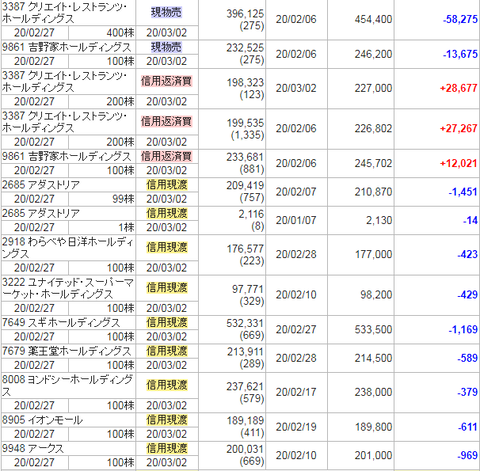Click 信用返済買 label in 199,535 row
The height and width of the screenshot is (471, 480).
166,122
